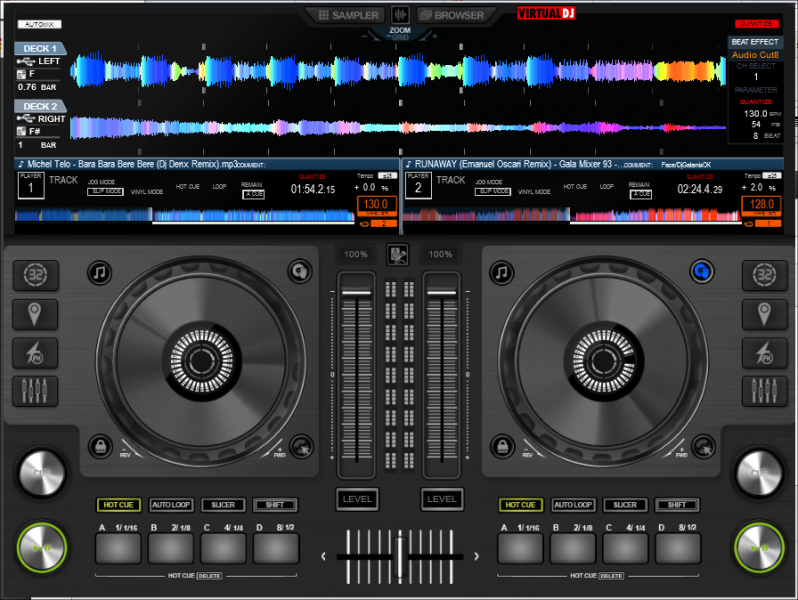Select deck 2 AUTO LOOP pad mode
The width and height of the screenshot is (798, 600).
point(573,505)
